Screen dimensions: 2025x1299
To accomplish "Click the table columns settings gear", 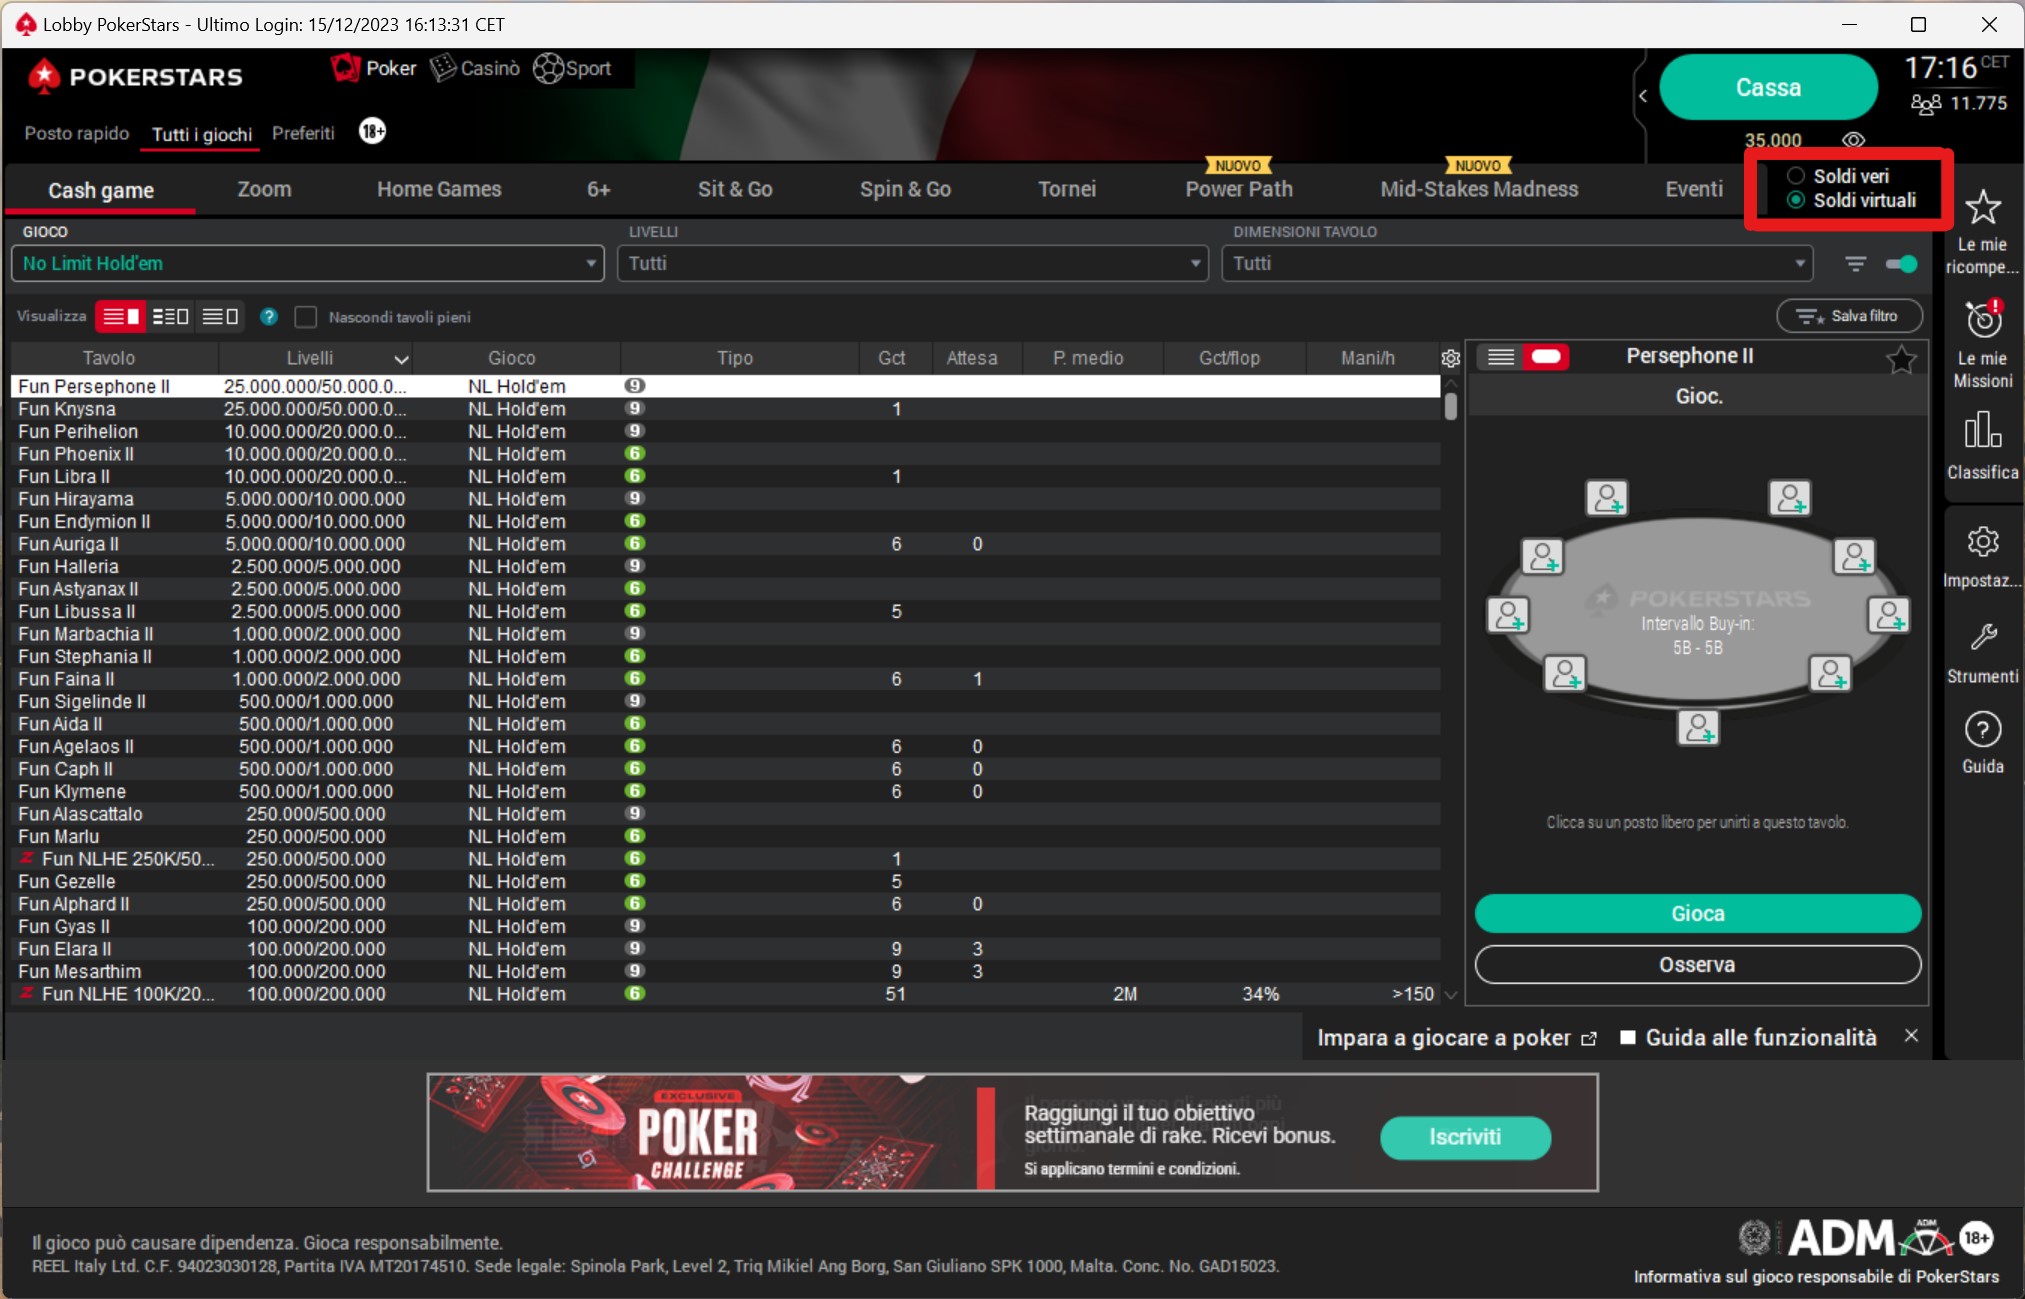I will [x=1451, y=358].
